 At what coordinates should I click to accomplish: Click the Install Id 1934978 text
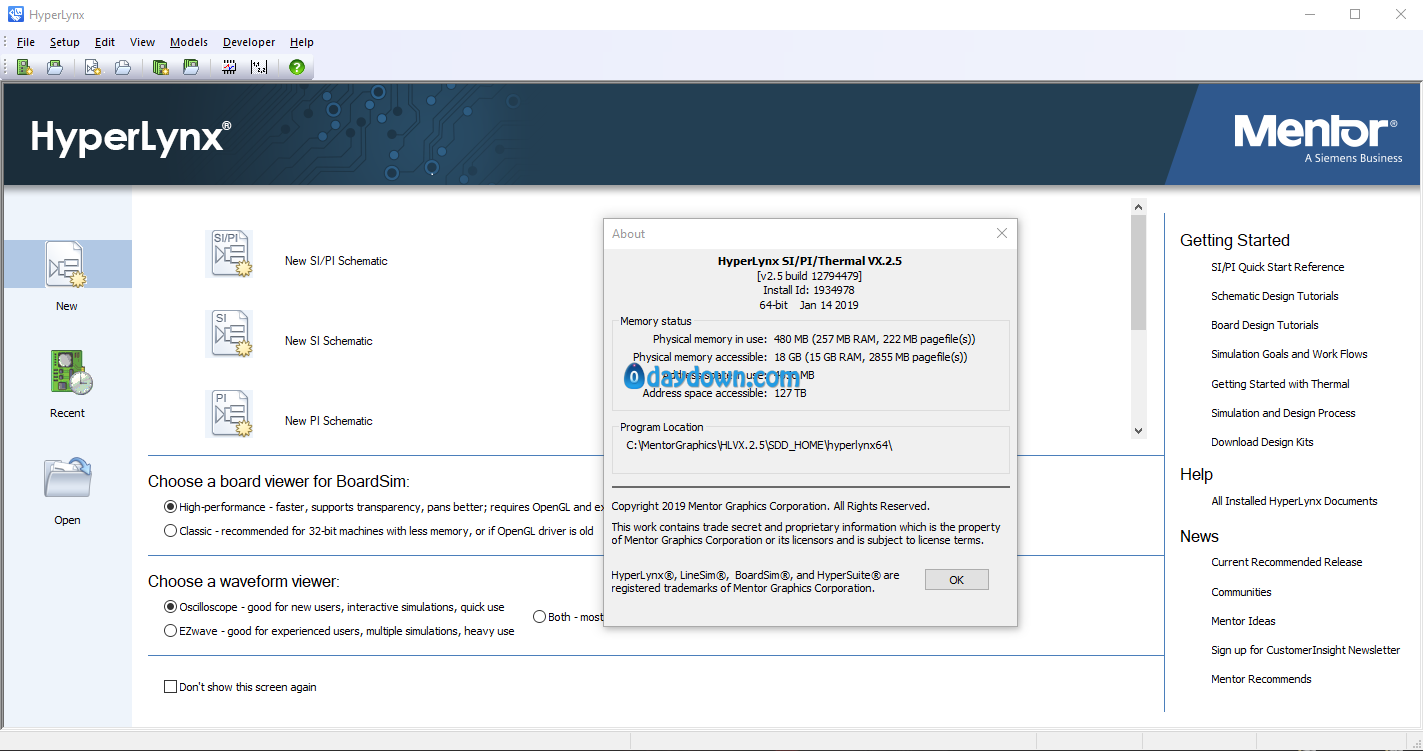coord(809,290)
